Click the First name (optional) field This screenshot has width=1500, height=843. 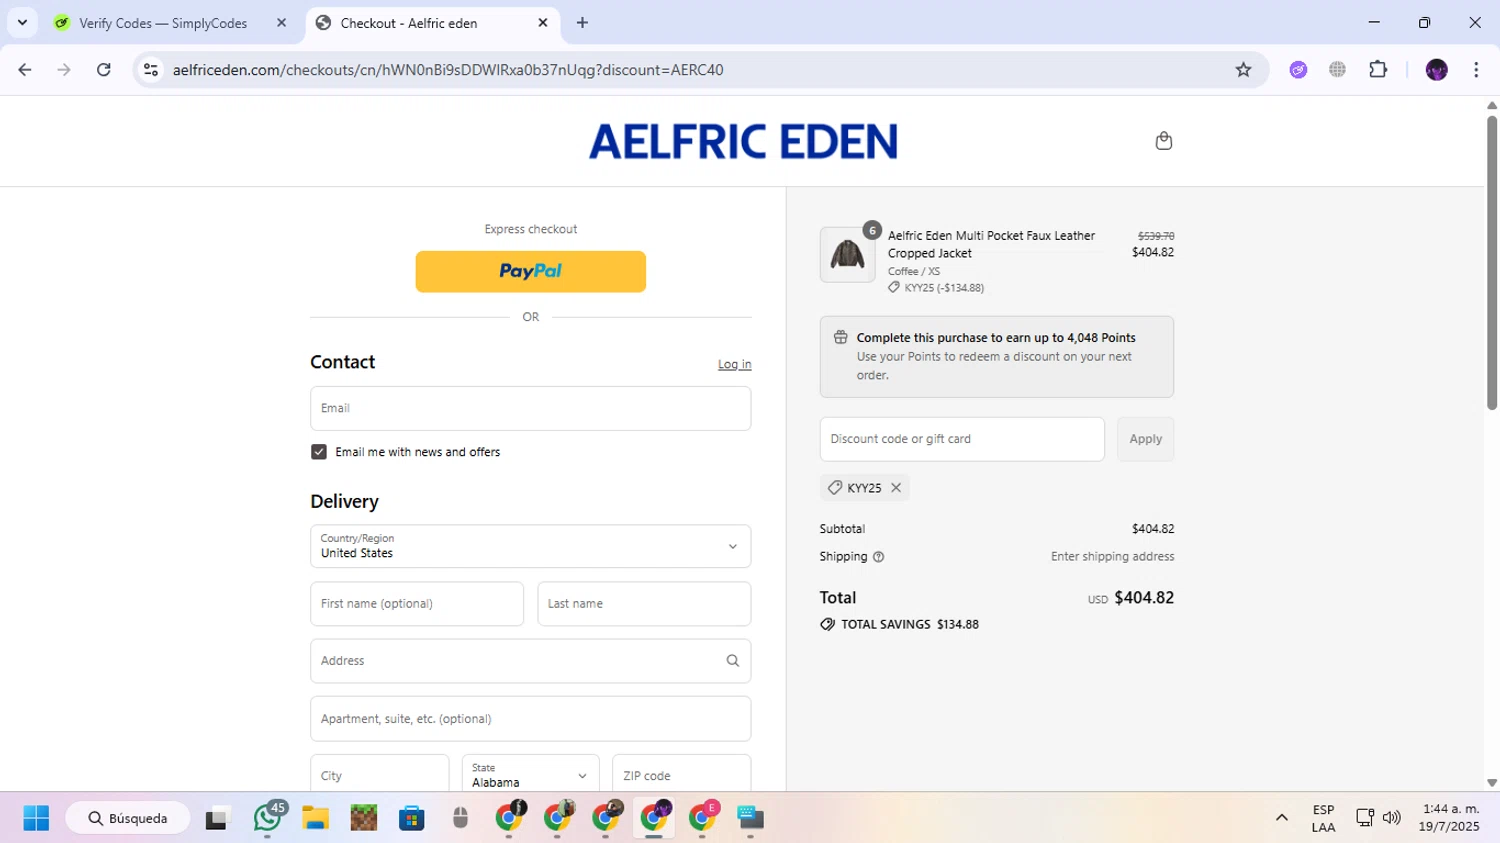pos(417,604)
